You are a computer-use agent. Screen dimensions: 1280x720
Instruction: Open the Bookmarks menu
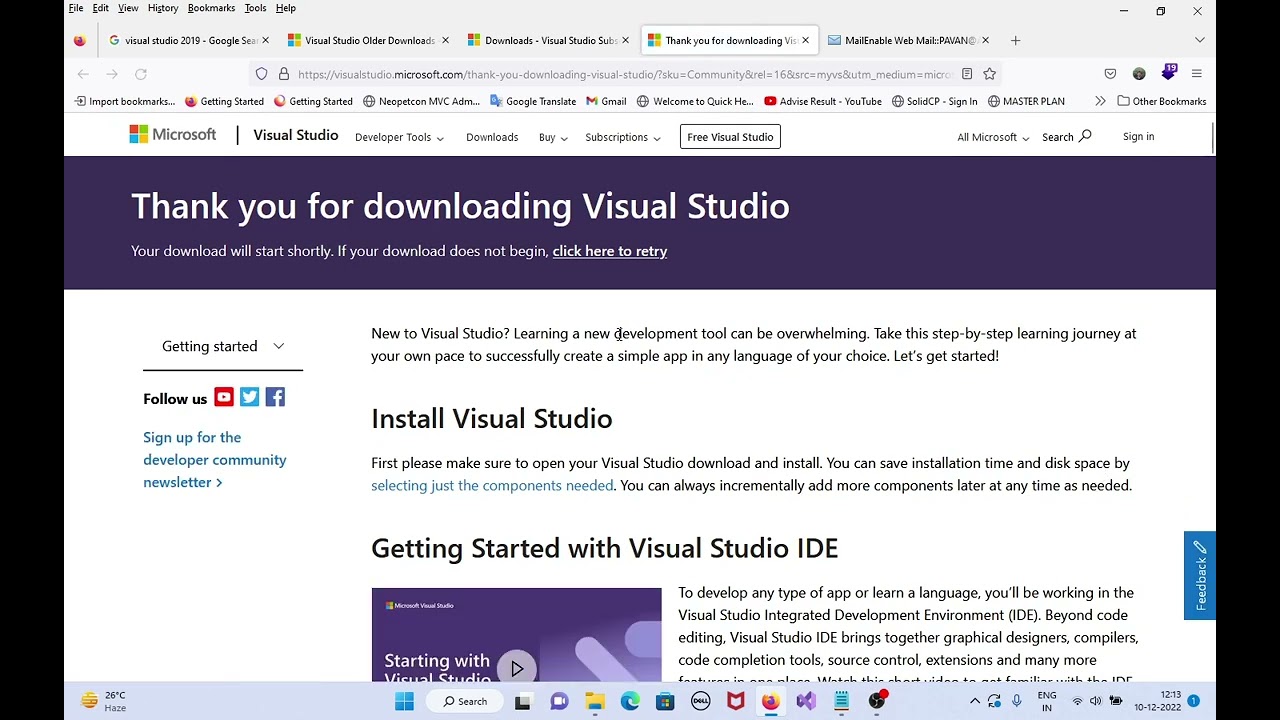(211, 8)
